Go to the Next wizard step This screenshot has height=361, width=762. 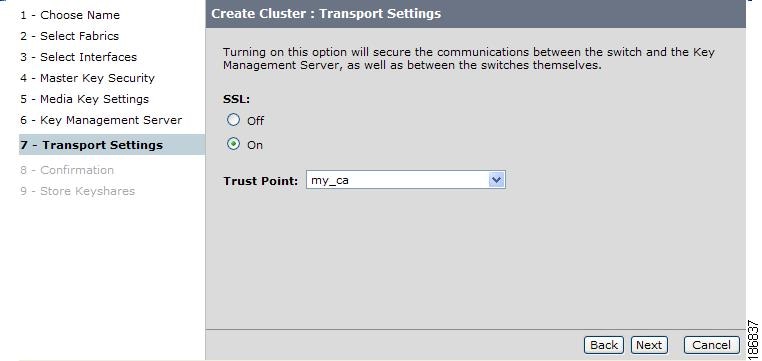(x=649, y=345)
